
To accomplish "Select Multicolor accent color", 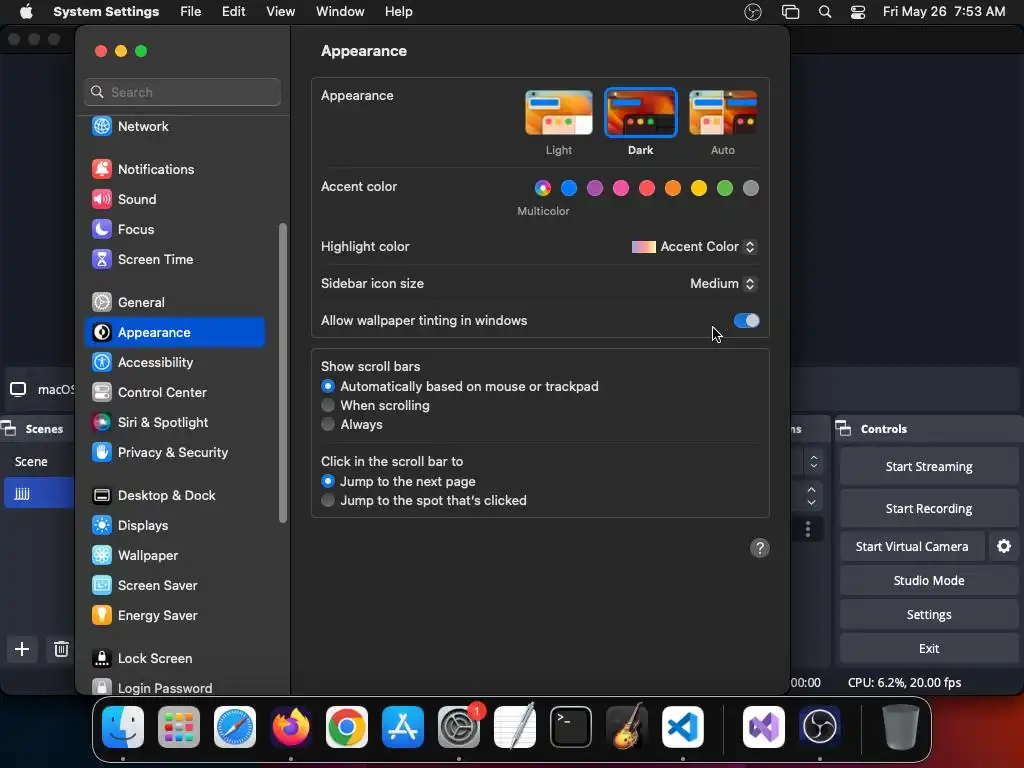I will tap(543, 188).
